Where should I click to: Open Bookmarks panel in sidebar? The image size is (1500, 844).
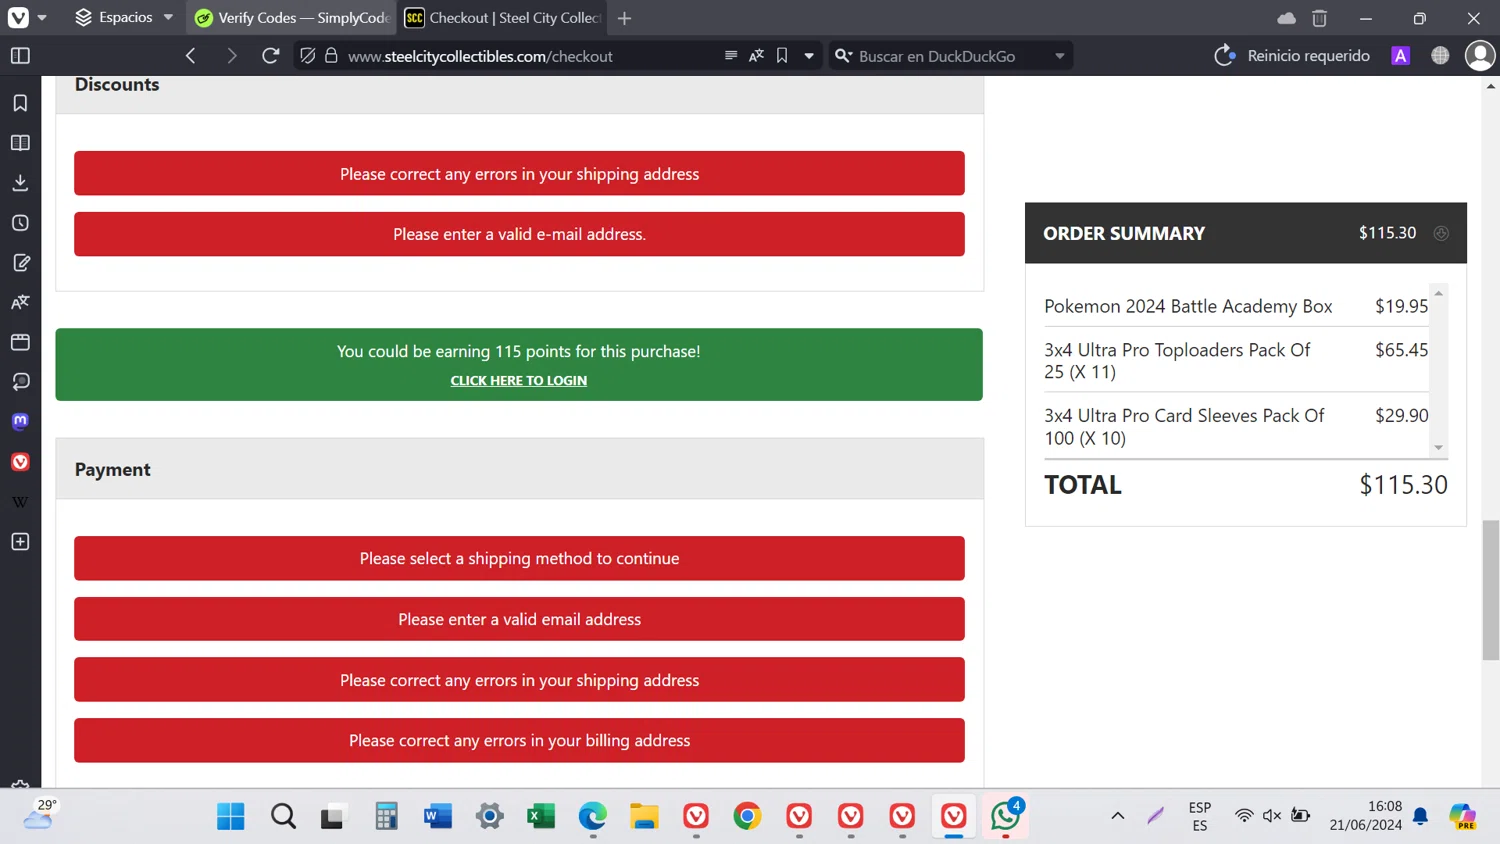(20, 103)
